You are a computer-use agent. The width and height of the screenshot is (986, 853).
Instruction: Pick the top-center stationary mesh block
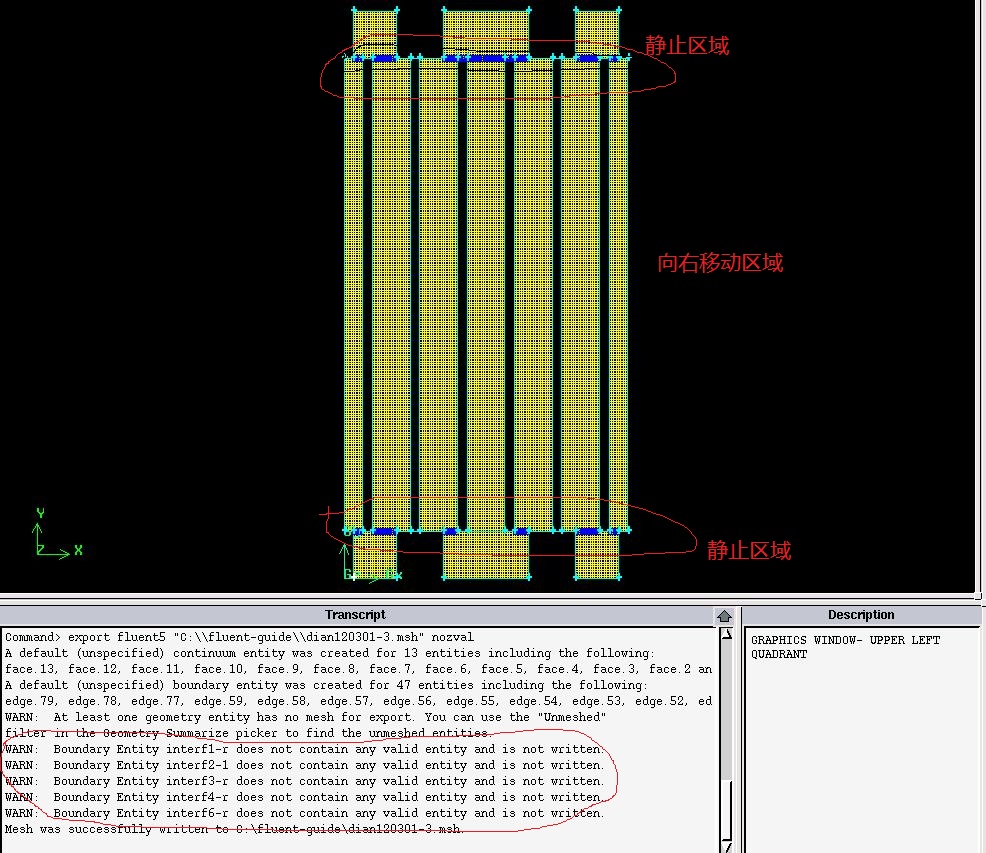pyautogui.click(x=486, y=32)
